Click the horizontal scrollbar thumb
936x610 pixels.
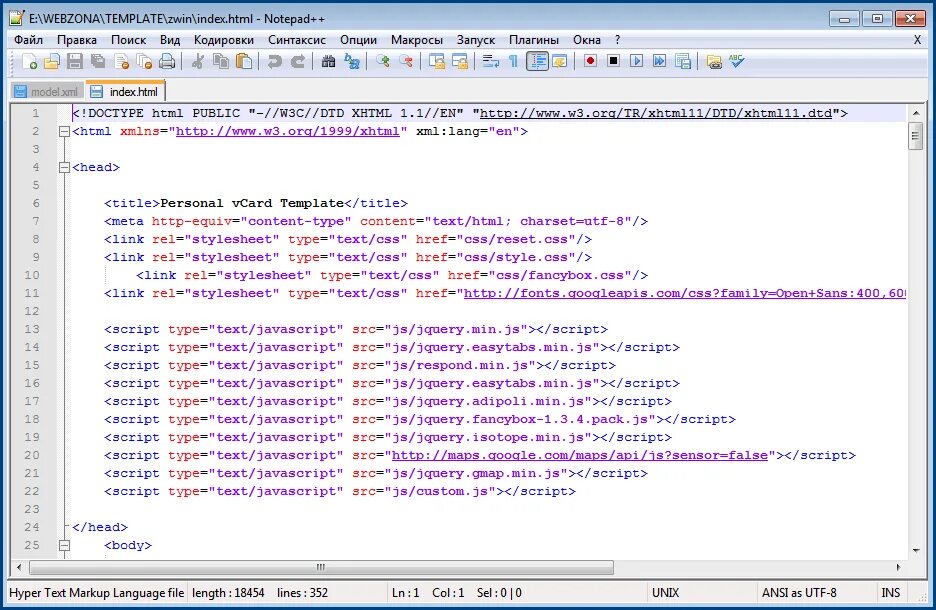point(321,567)
